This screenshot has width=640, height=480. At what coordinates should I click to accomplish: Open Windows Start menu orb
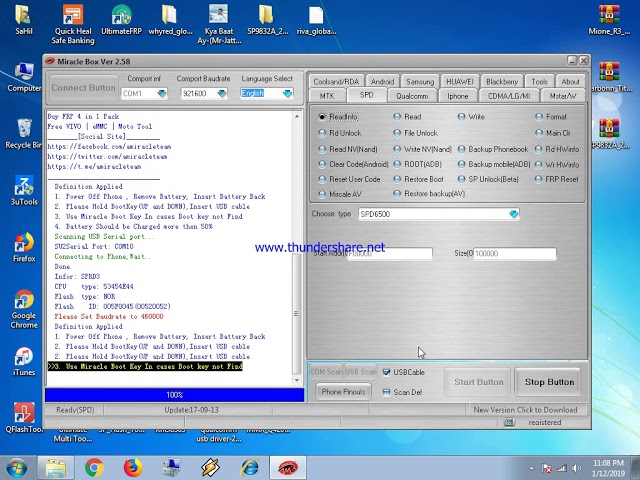[x=16, y=468]
